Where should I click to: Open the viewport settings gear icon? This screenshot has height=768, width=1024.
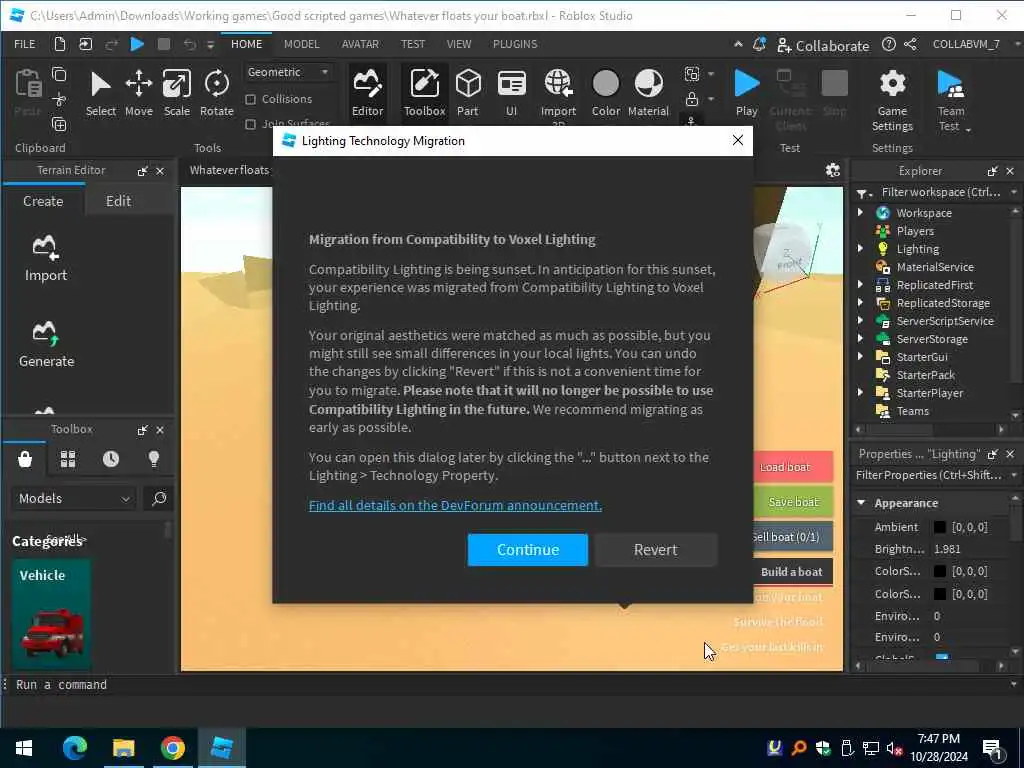833,170
